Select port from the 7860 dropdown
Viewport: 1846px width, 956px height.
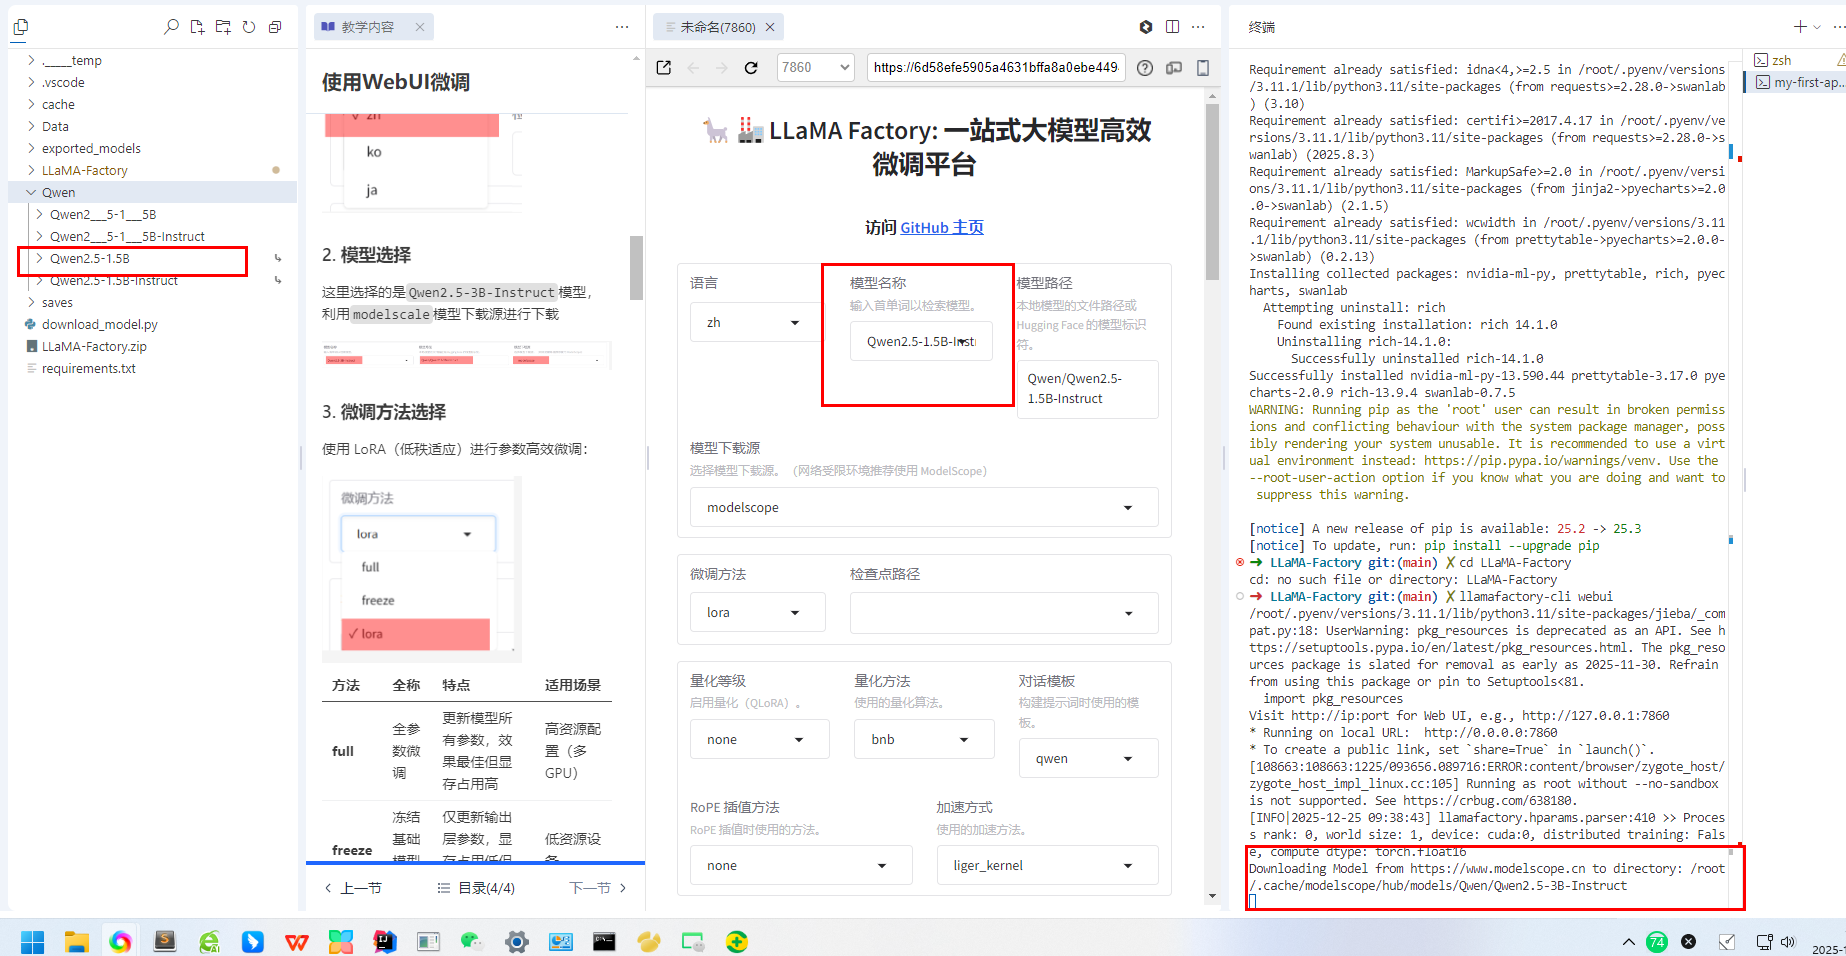coord(815,67)
